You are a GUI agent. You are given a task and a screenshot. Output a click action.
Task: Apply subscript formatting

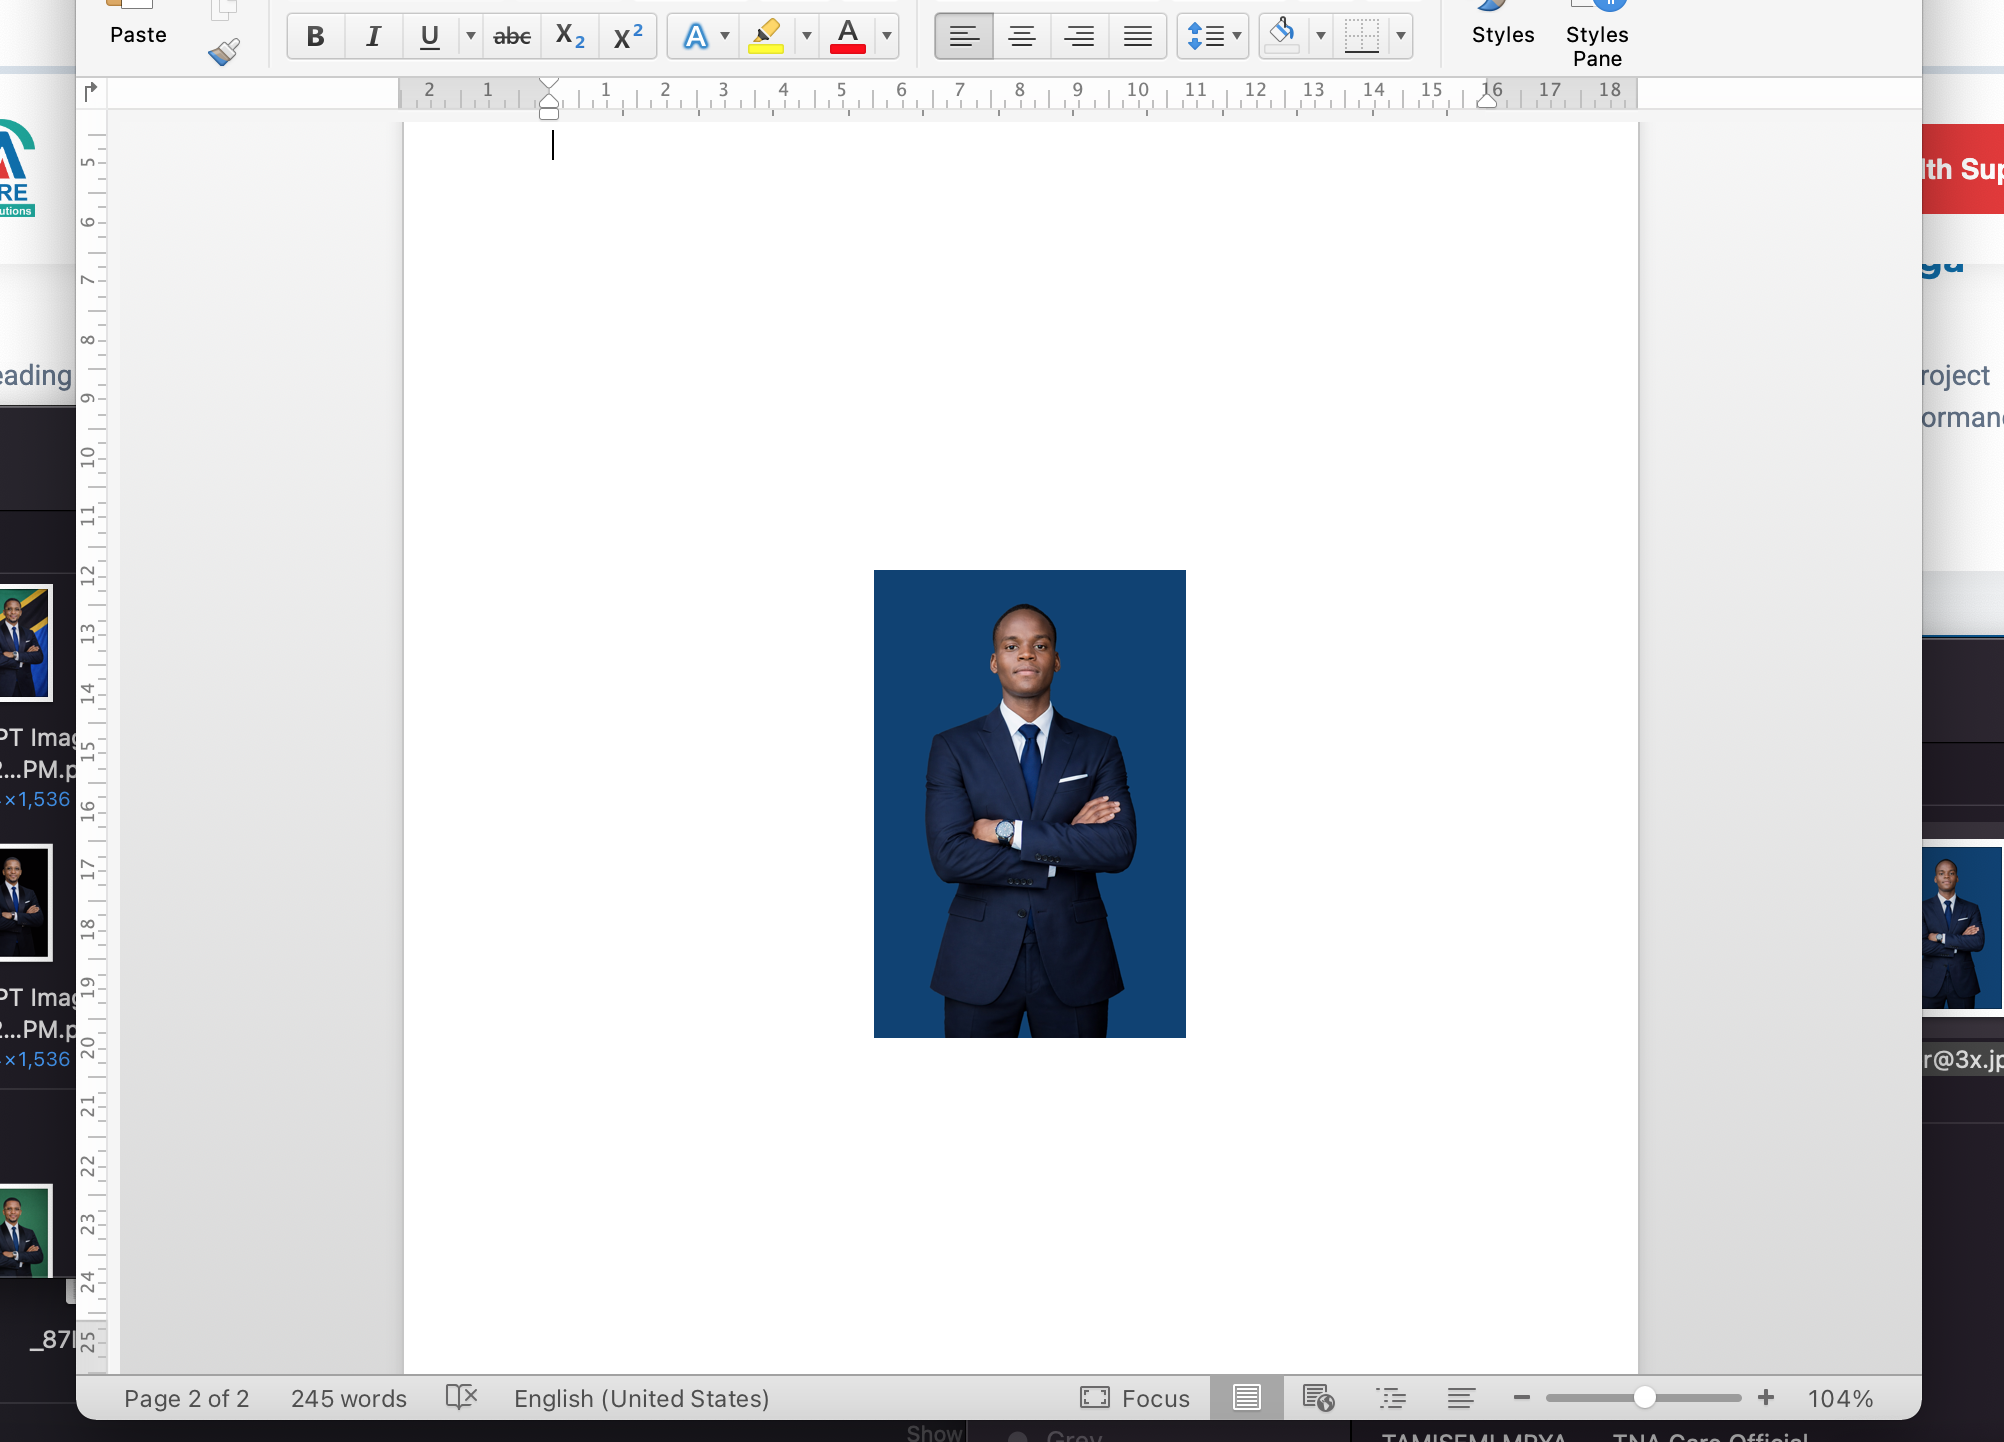570,37
